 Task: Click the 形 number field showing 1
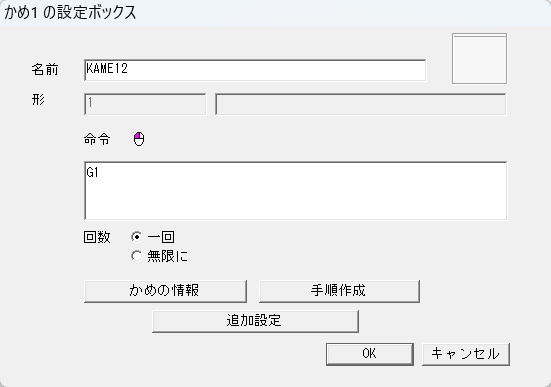(145, 104)
